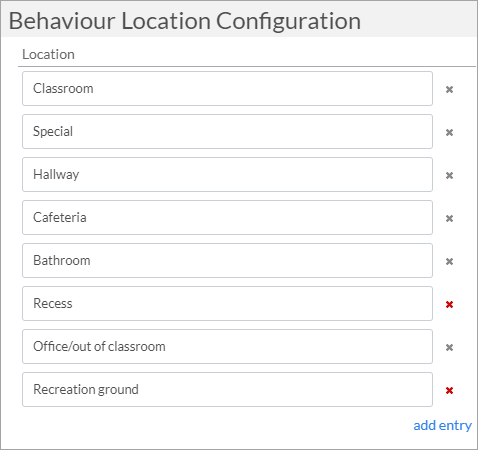Focus the Bathroom input field

tap(227, 261)
